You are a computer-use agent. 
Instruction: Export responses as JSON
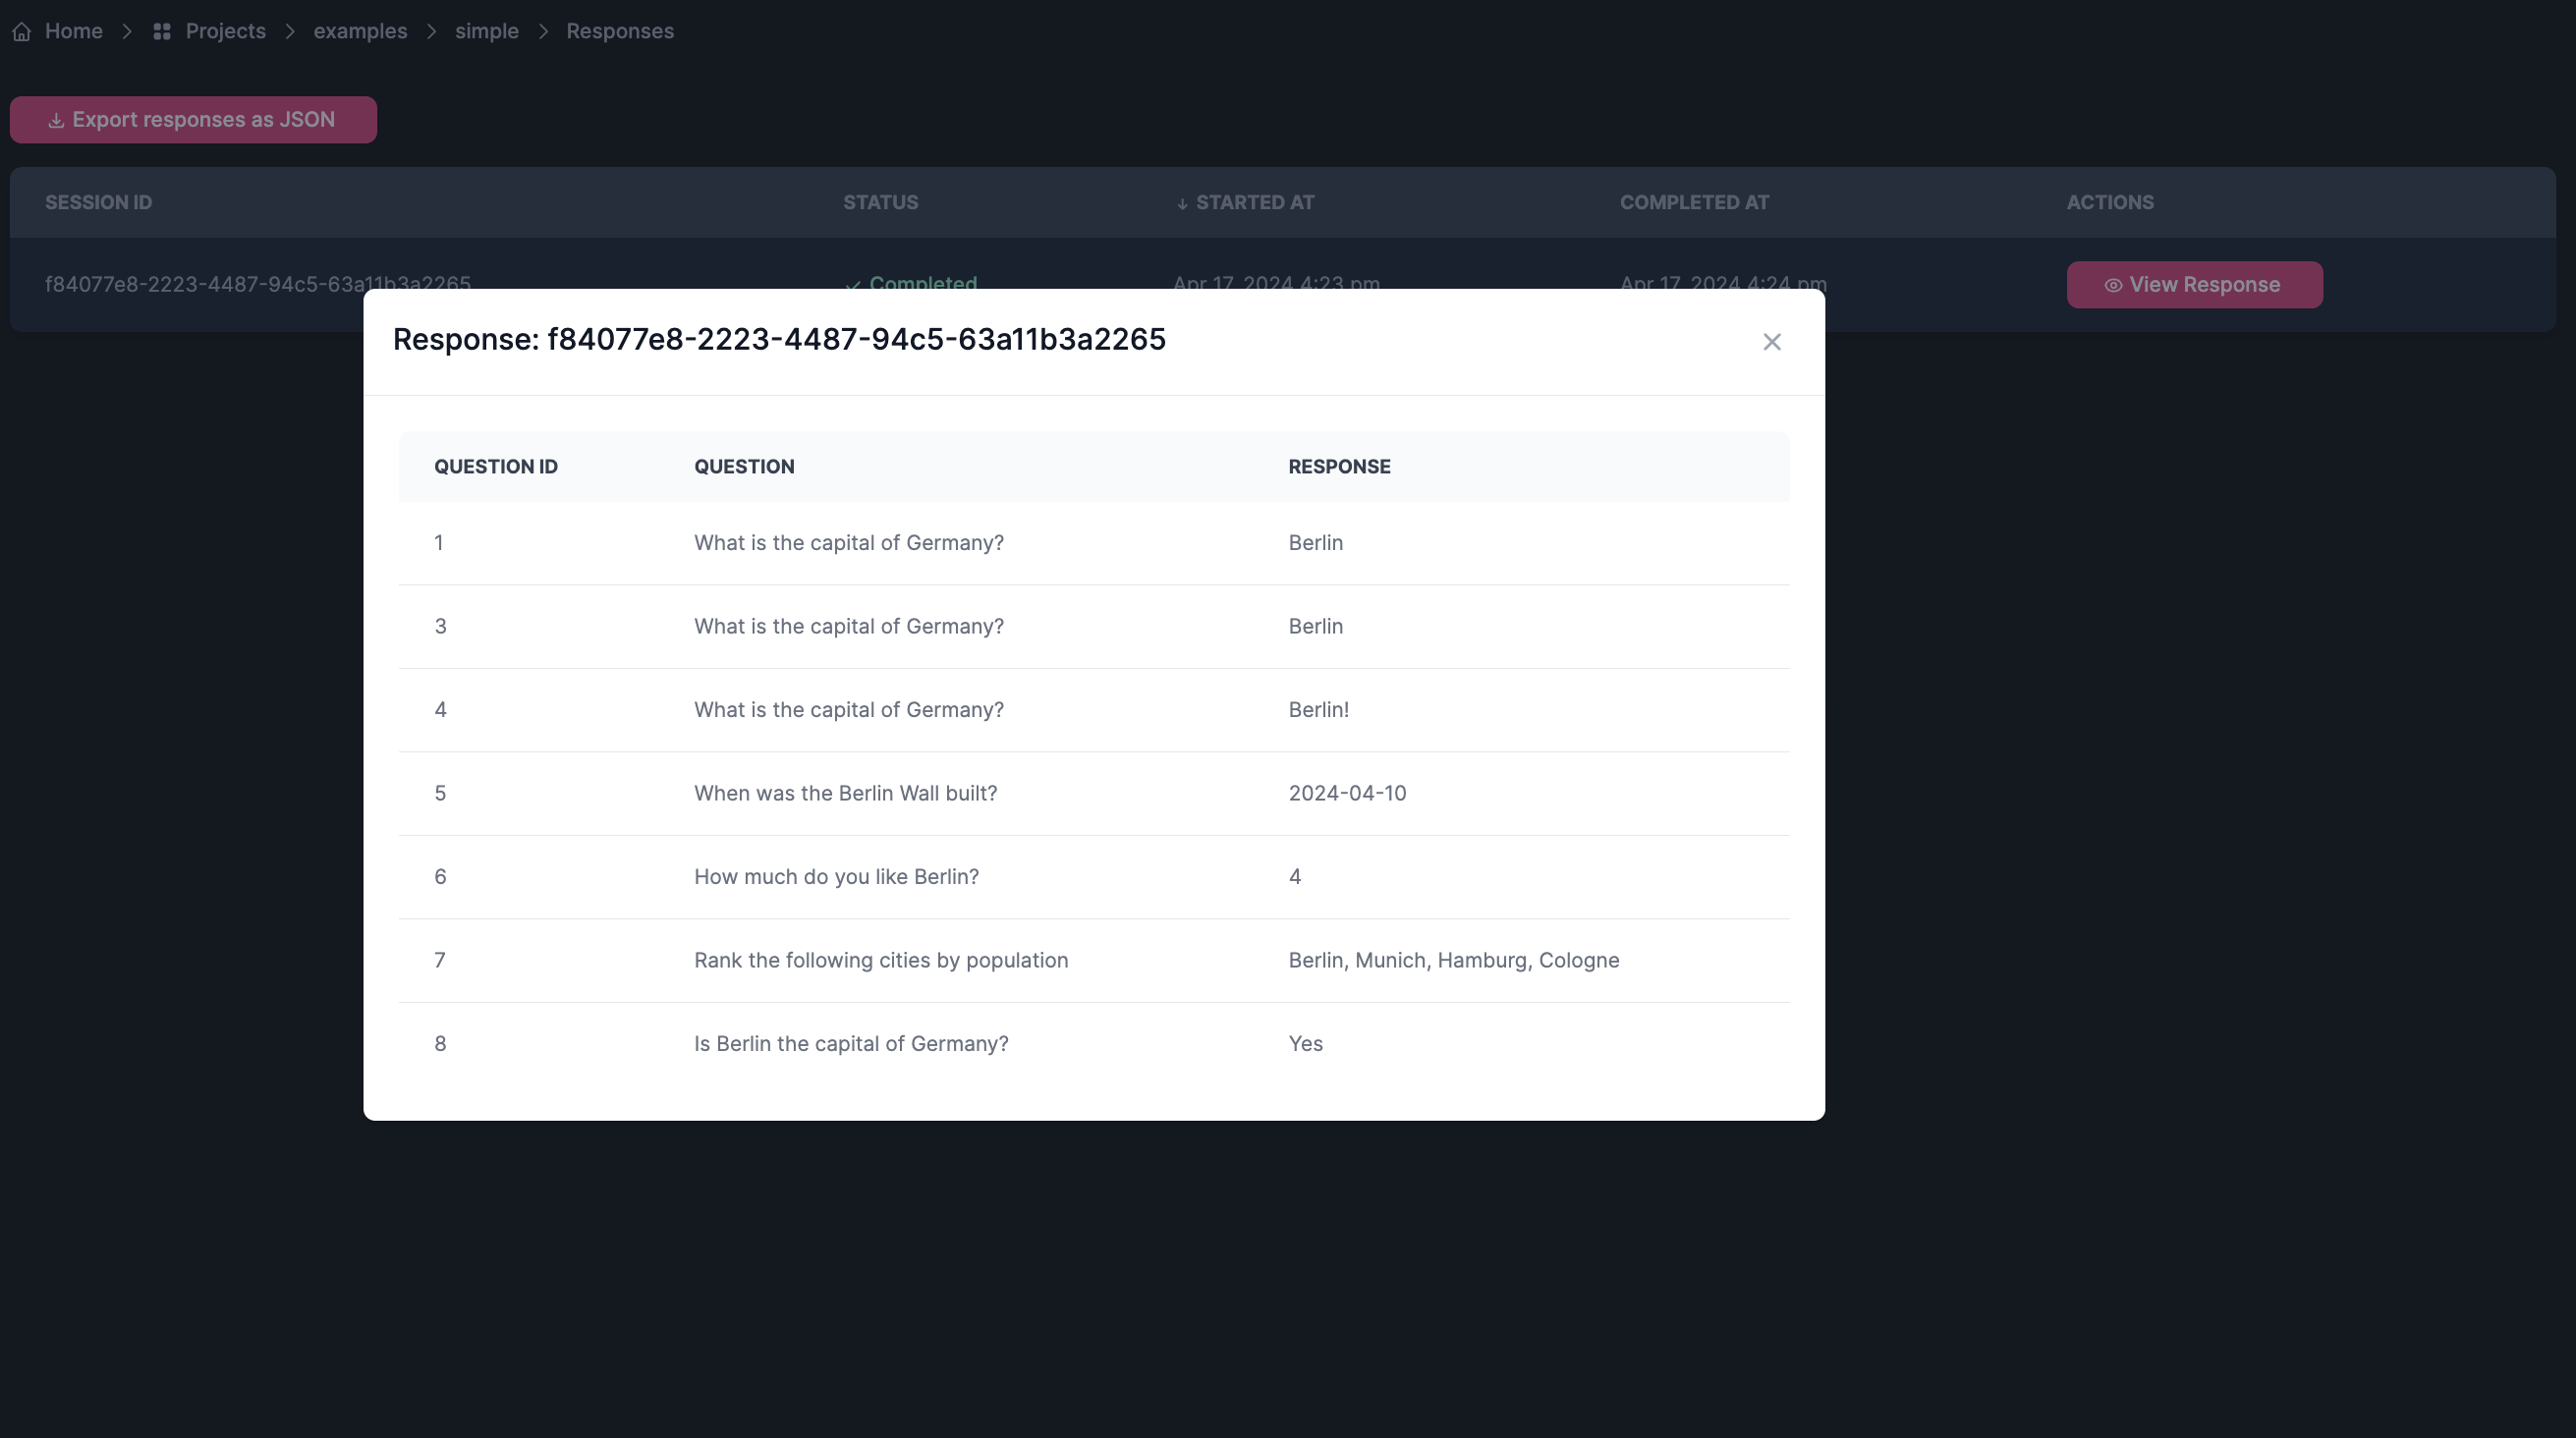tap(193, 120)
